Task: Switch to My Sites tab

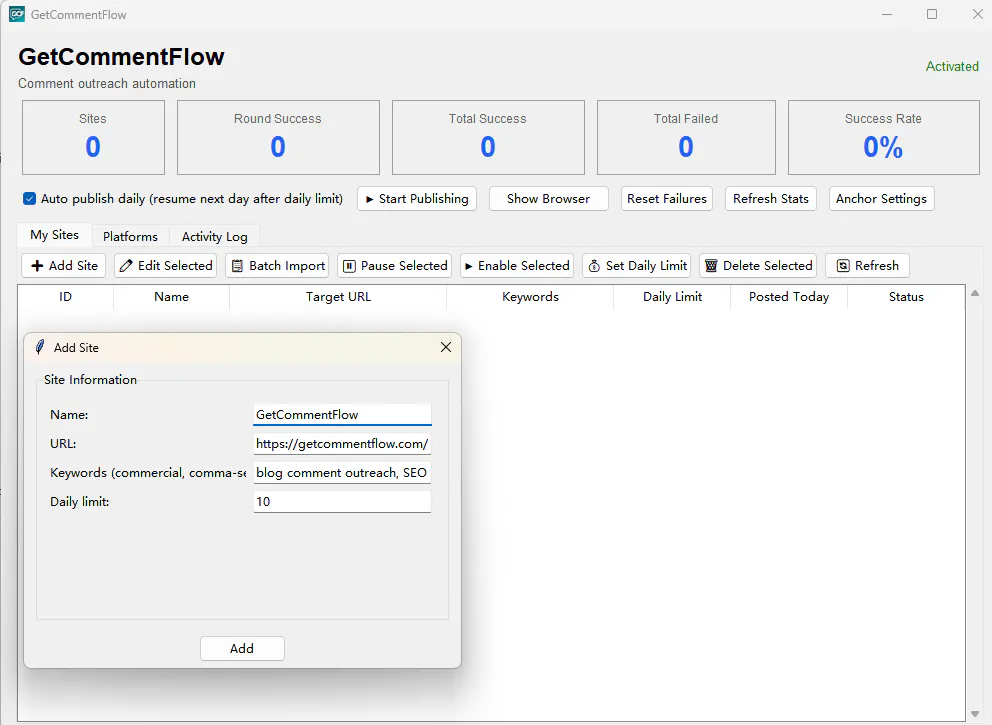Action: coord(54,235)
